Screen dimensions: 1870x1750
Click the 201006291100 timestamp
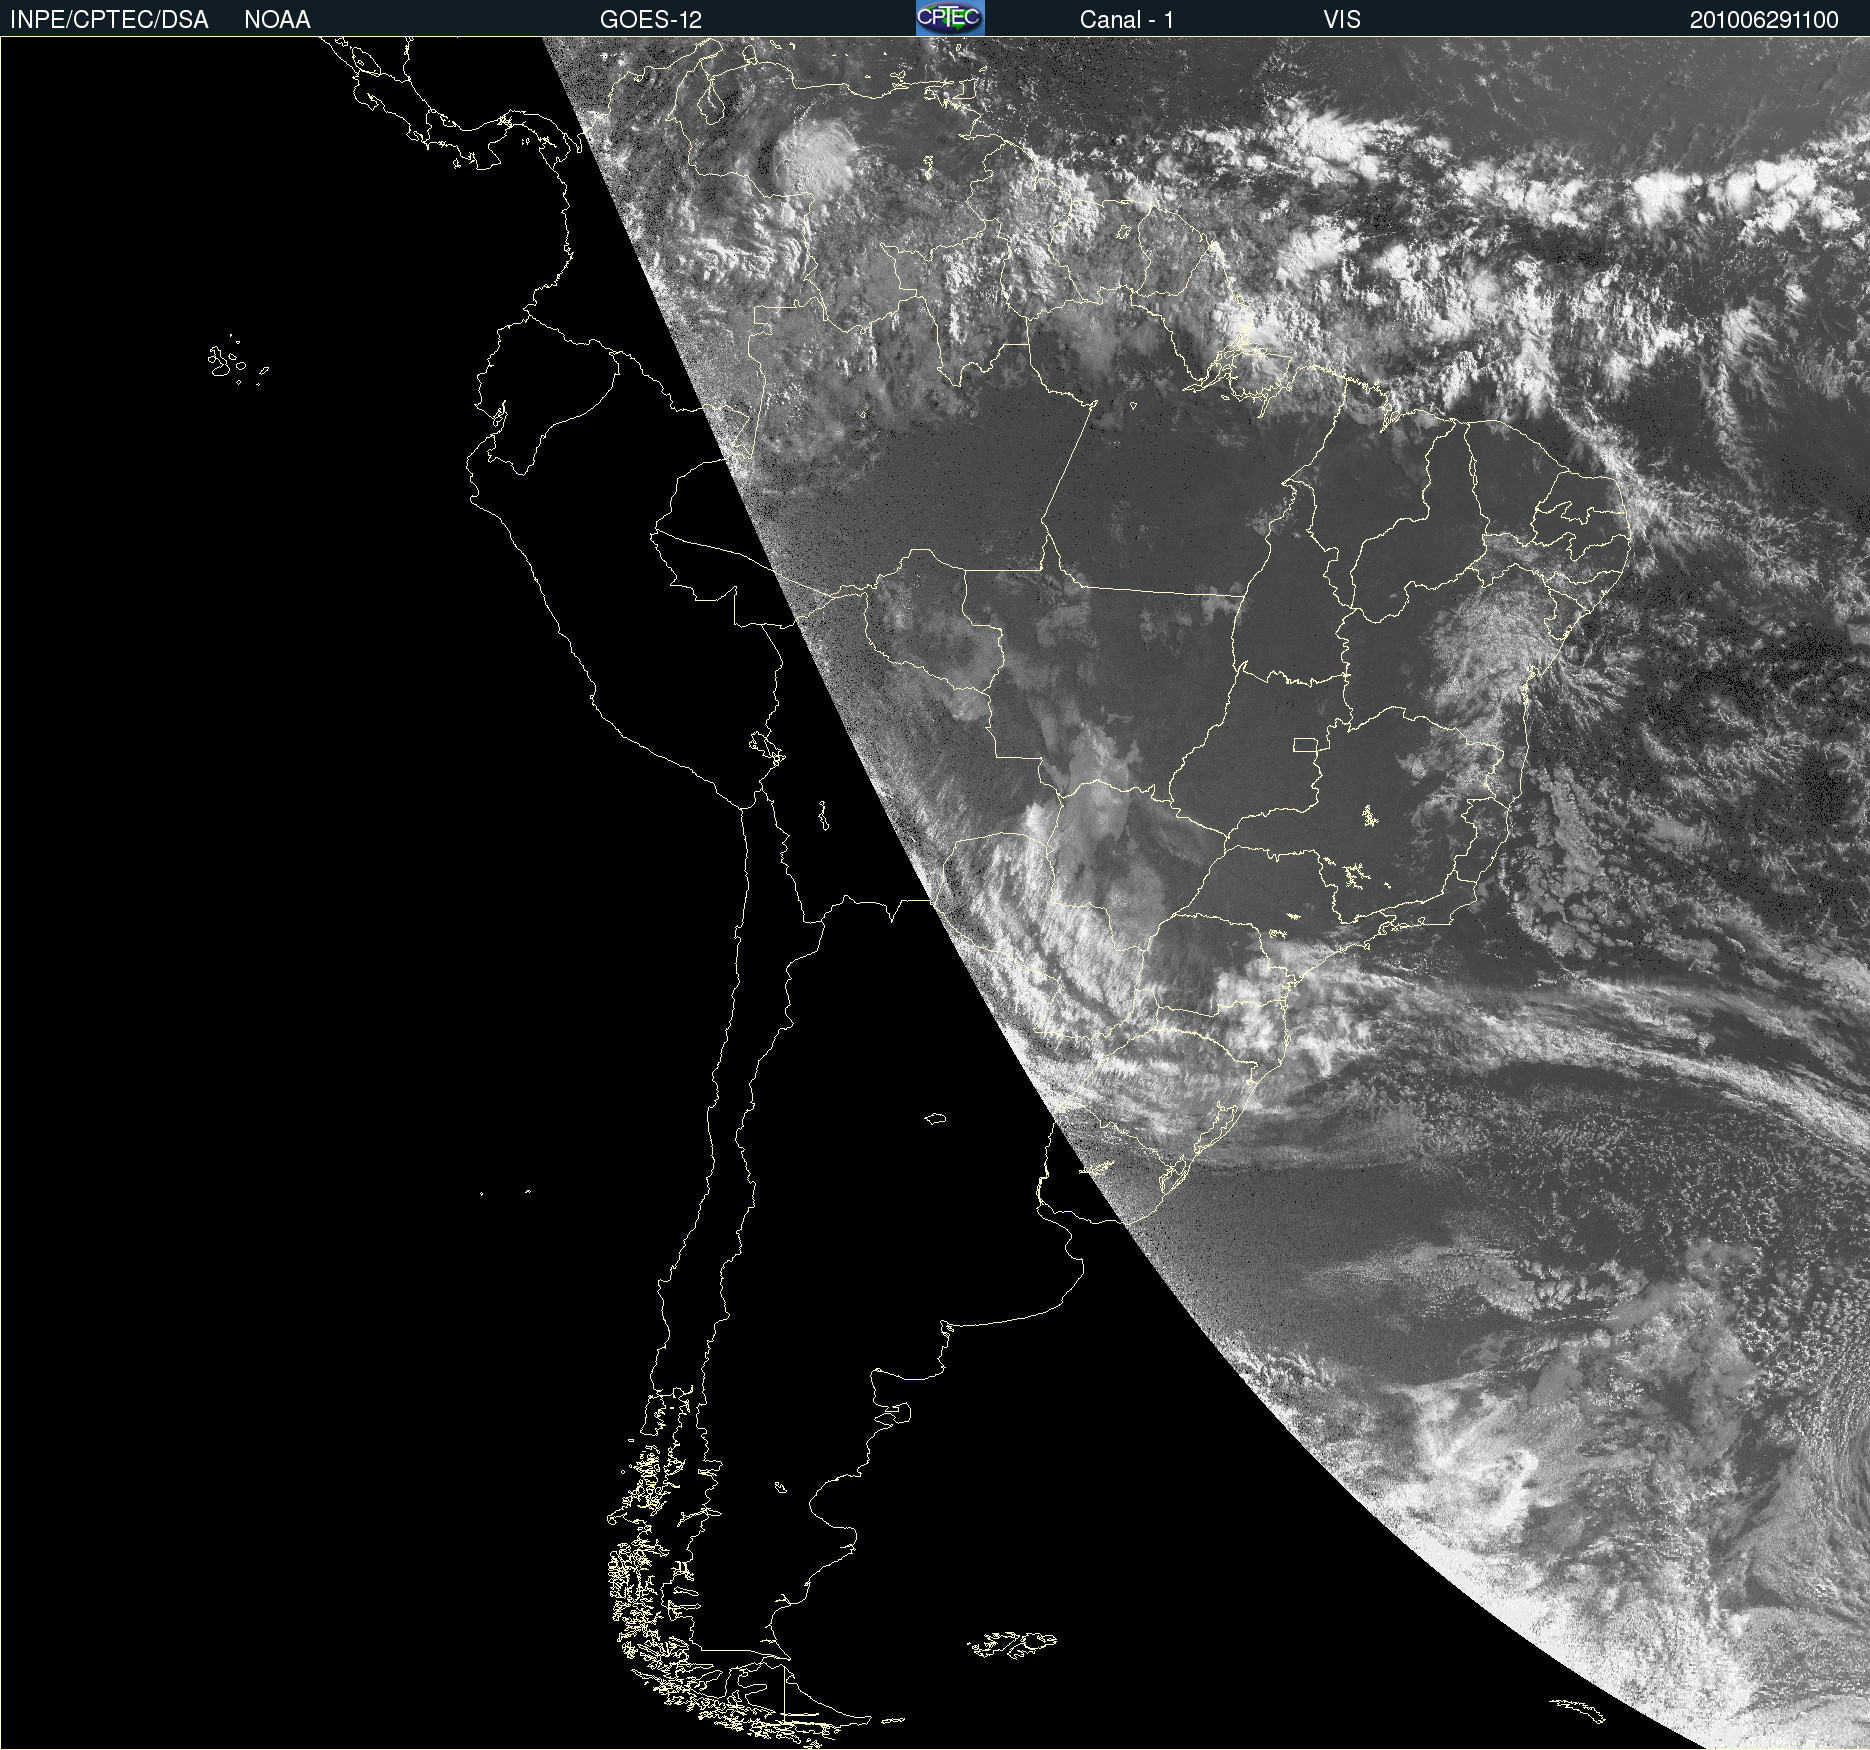point(1764,20)
